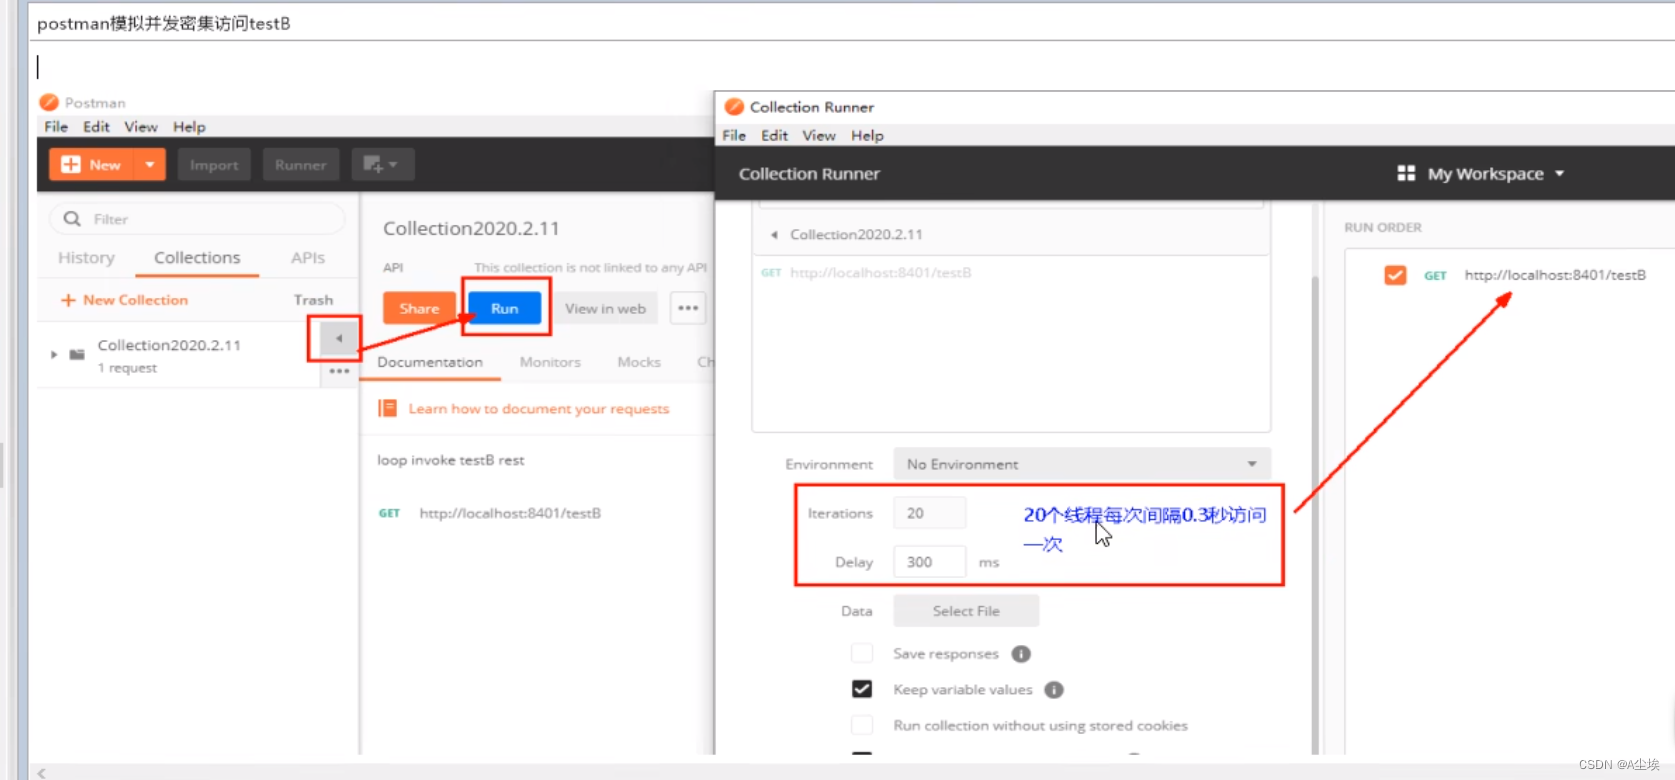Click the Filter search field in sidebar
This screenshot has height=780, width=1675.
[196, 219]
